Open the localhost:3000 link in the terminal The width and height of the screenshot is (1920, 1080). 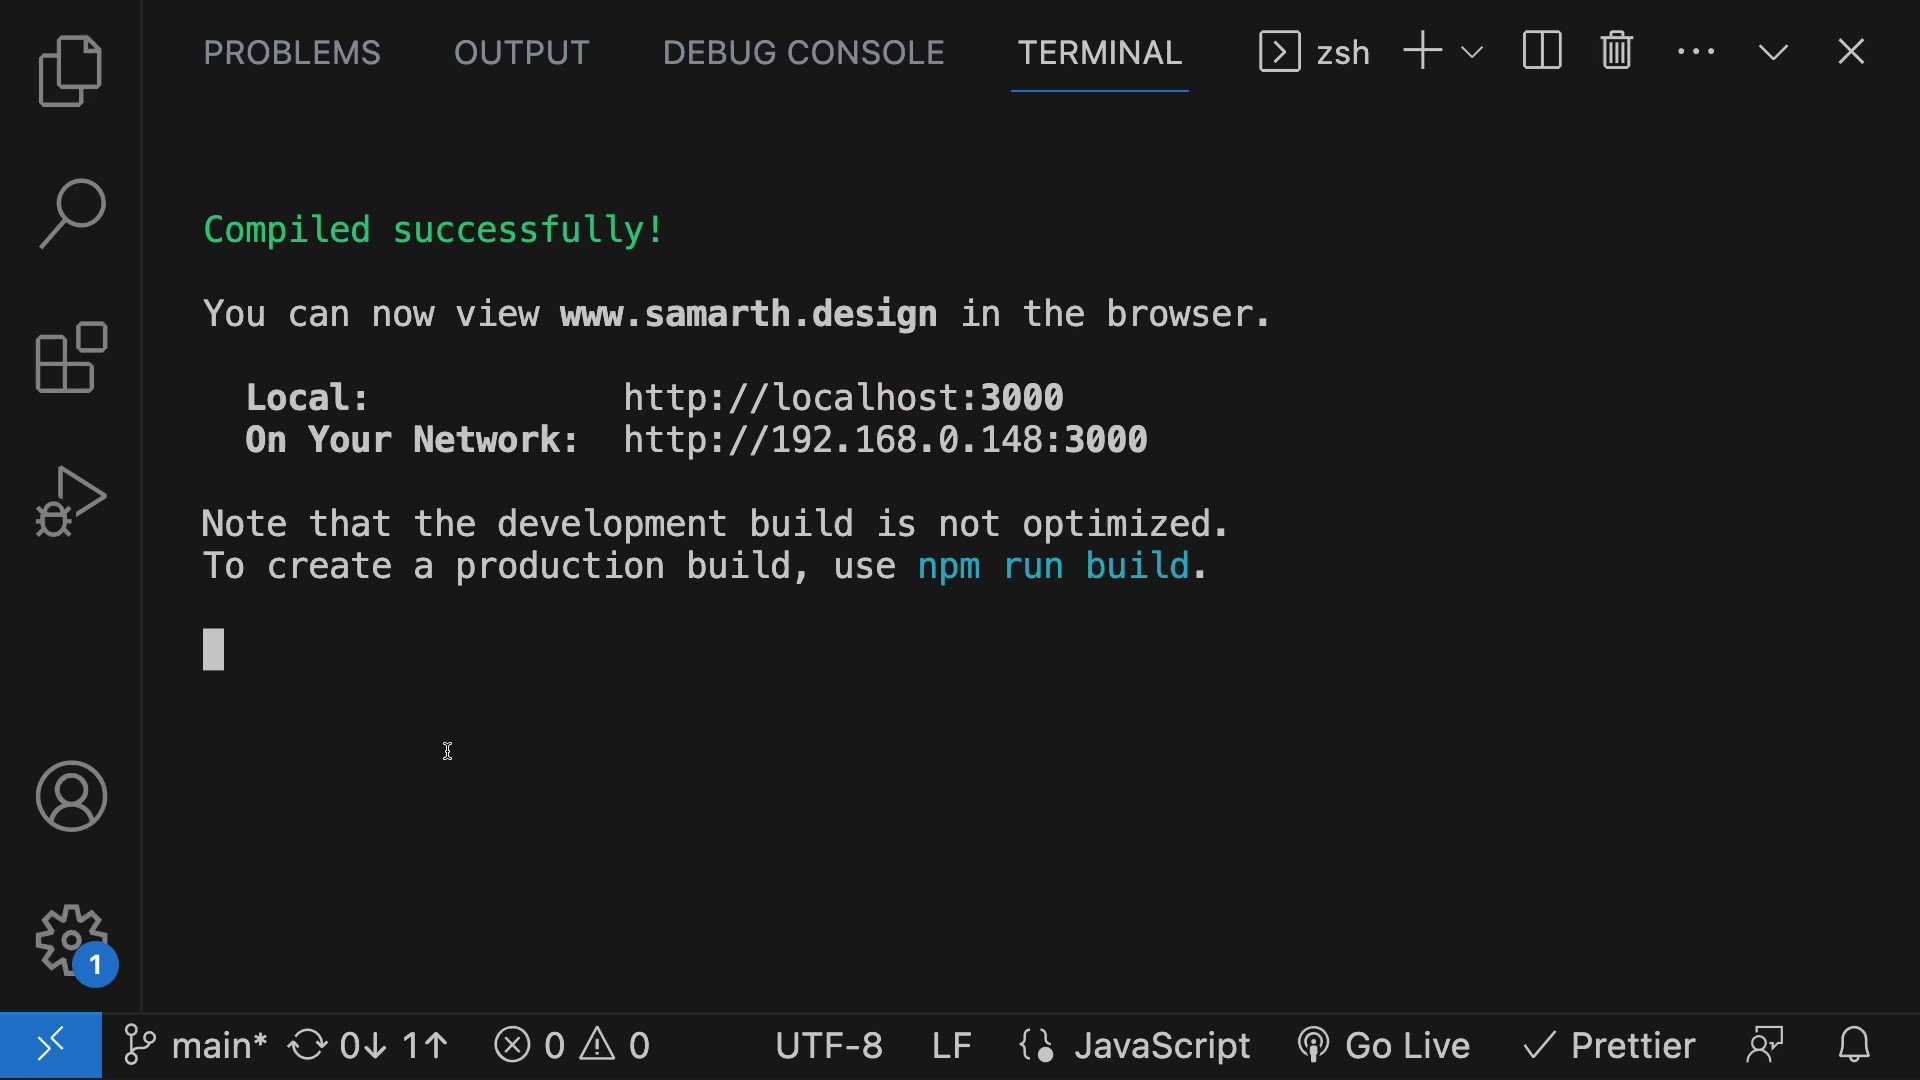coord(843,397)
